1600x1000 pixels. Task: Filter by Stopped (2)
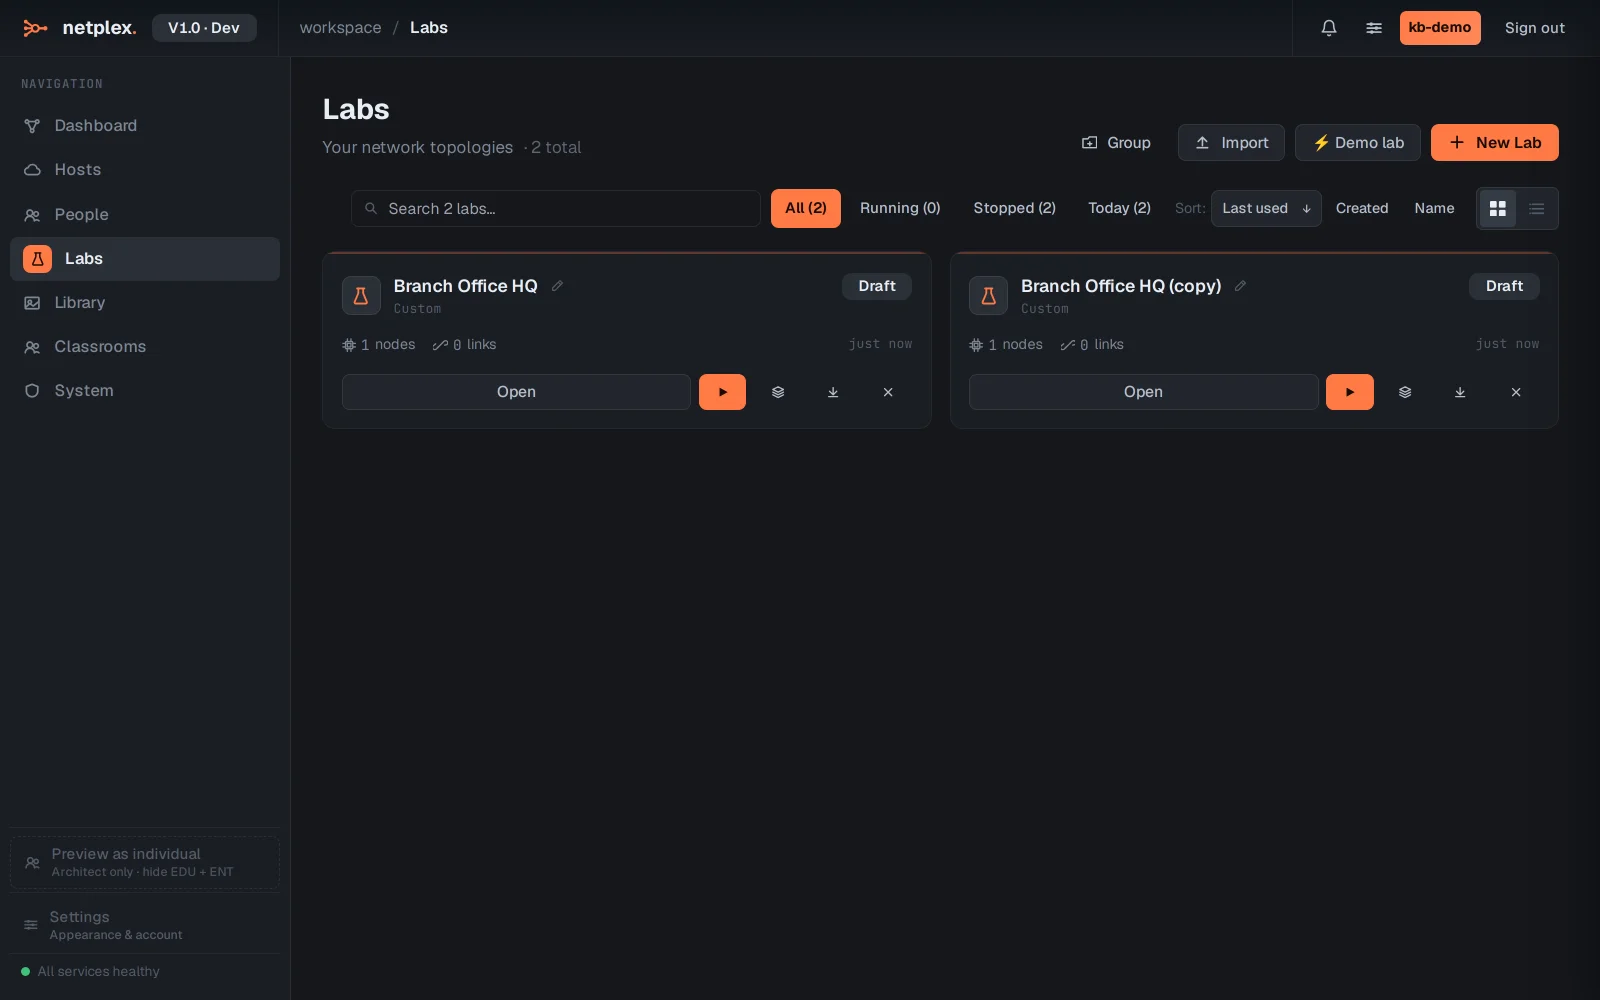[1014, 209]
